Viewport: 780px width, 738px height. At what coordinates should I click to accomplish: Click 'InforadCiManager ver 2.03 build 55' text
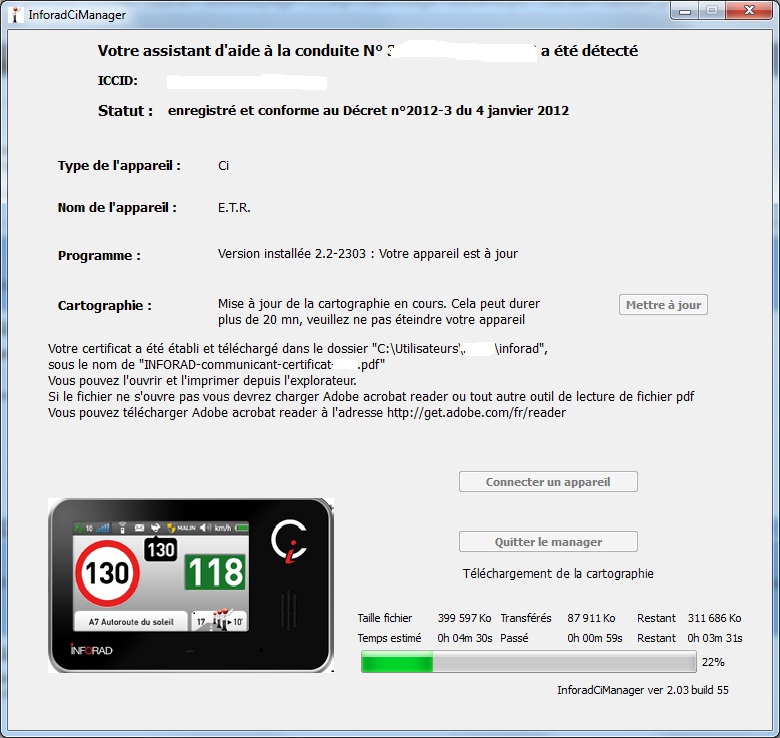[643, 690]
